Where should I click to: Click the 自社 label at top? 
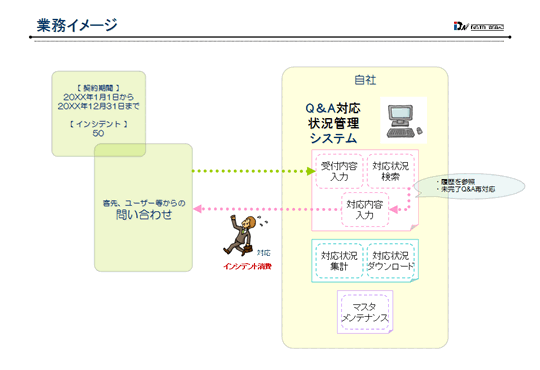[x=365, y=80]
